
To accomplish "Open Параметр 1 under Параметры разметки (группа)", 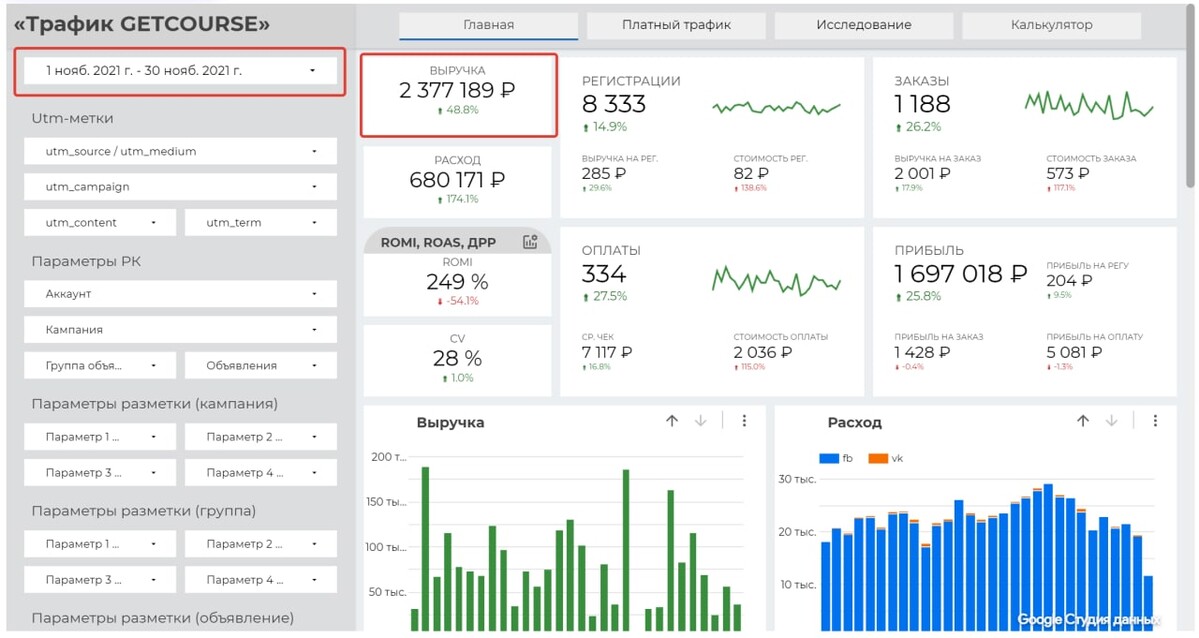I will [100, 544].
